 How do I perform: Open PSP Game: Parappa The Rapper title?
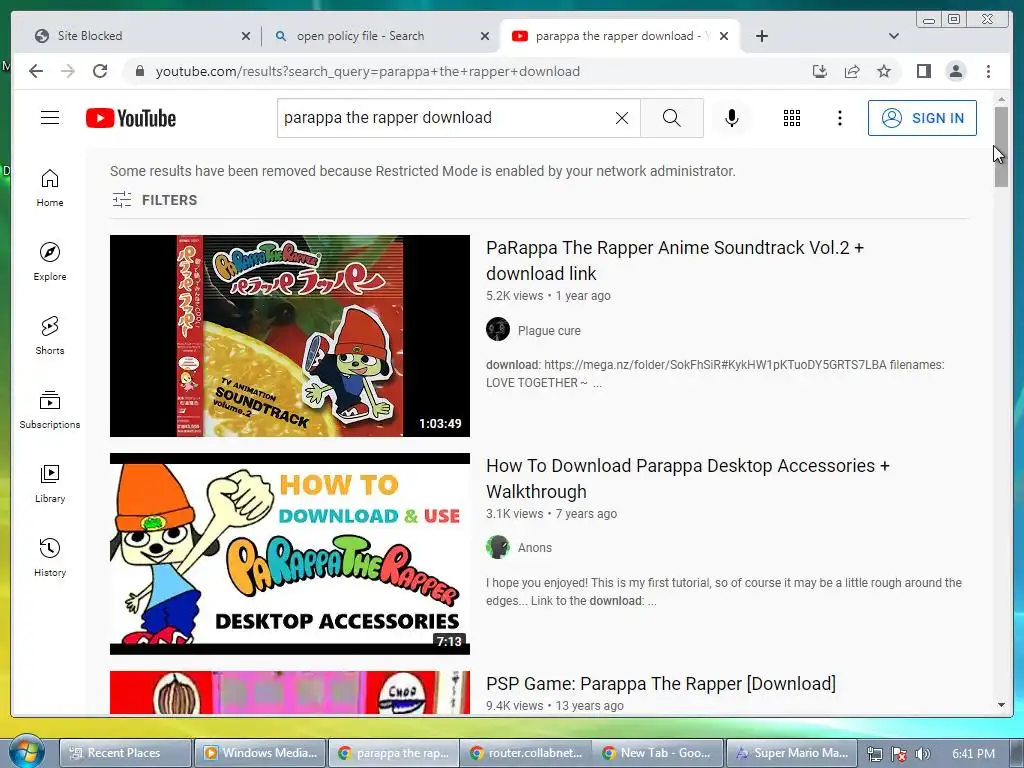tap(661, 684)
